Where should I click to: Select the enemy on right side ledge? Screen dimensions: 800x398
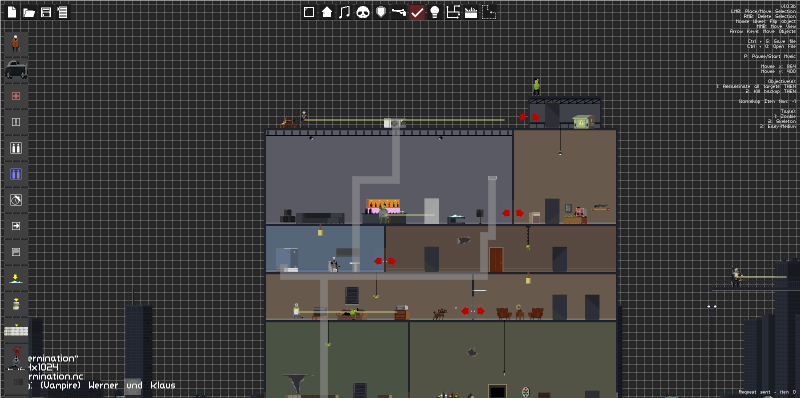[736, 278]
